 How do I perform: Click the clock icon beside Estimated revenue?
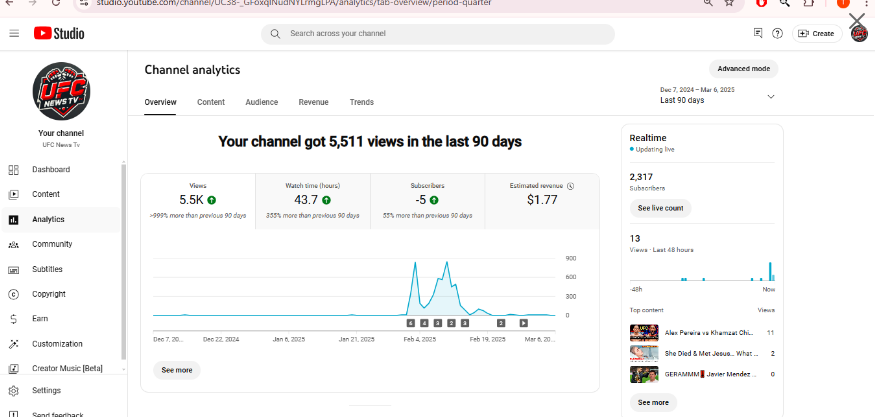tap(570, 186)
